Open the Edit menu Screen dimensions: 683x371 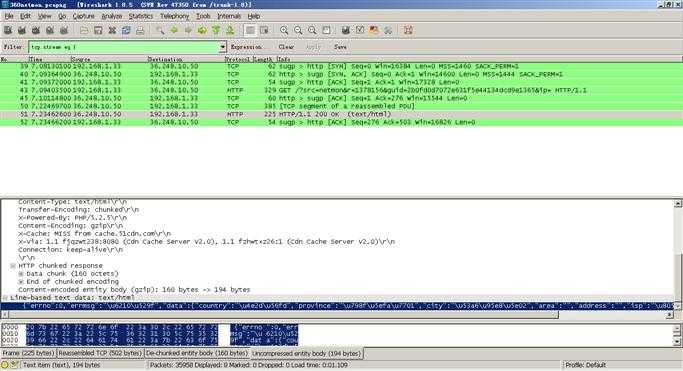pyautogui.click(x=26, y=16)
